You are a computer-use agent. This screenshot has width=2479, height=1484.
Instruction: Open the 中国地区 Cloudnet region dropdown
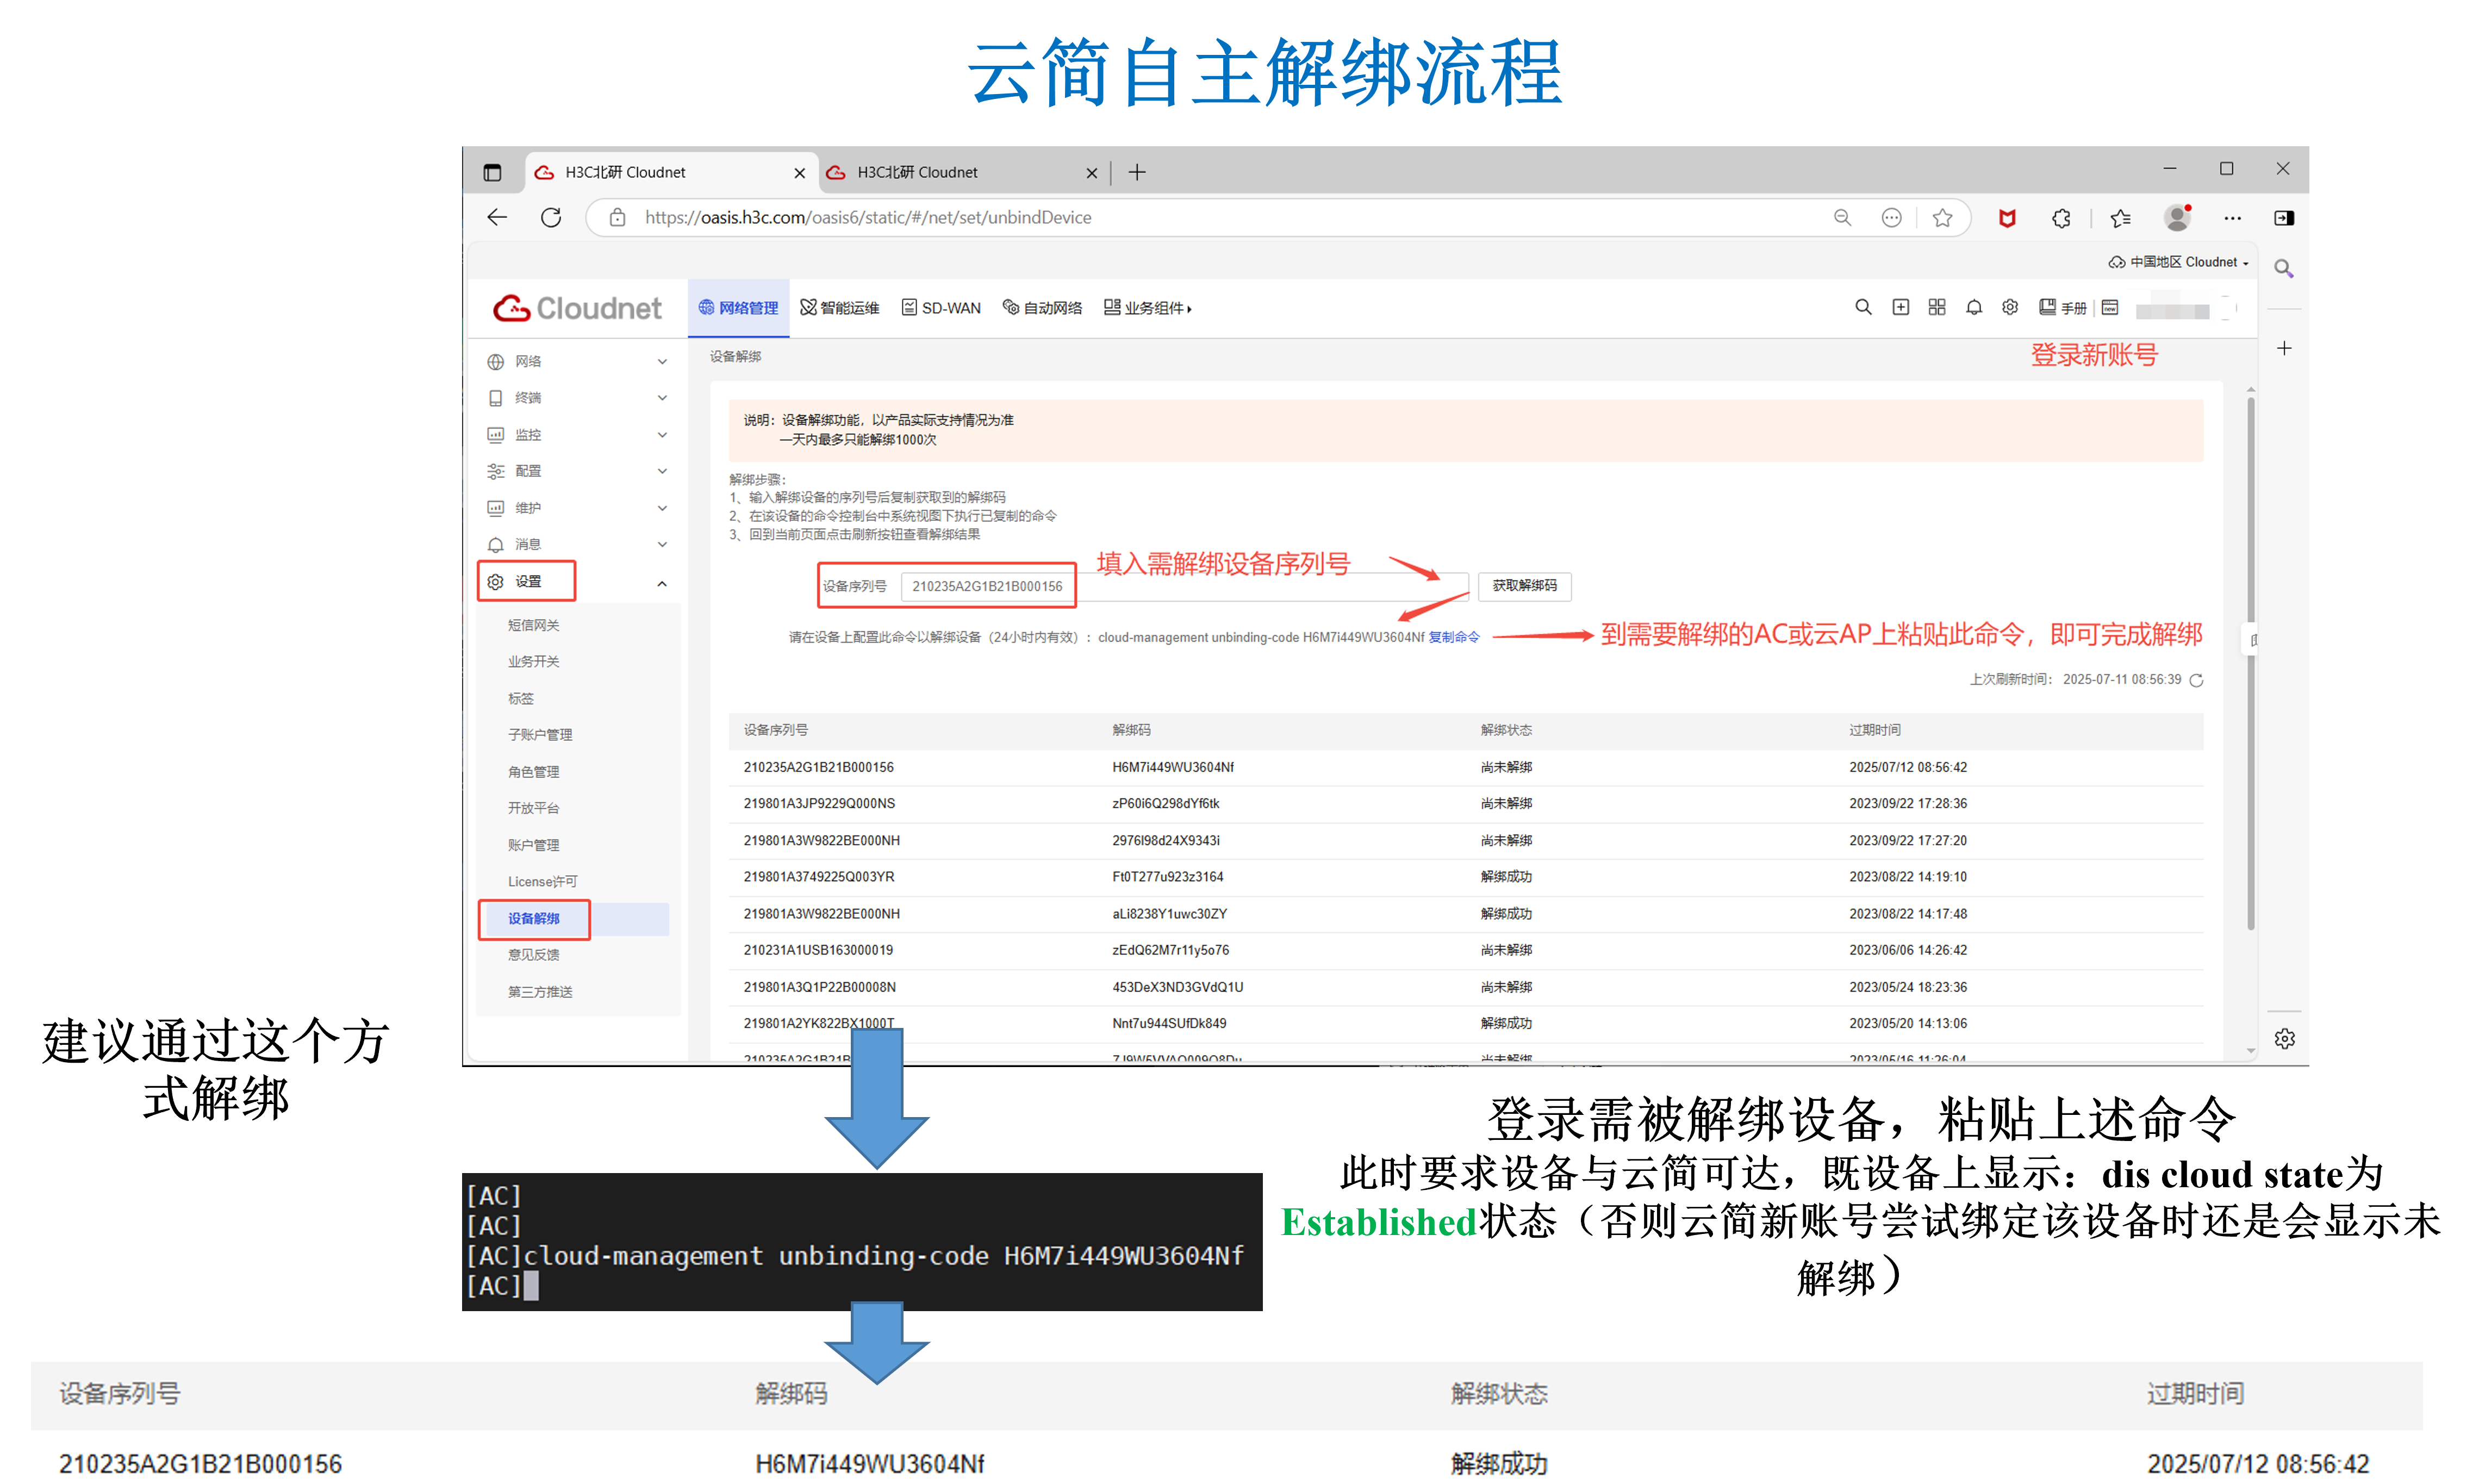click(x=2185, y=262)
